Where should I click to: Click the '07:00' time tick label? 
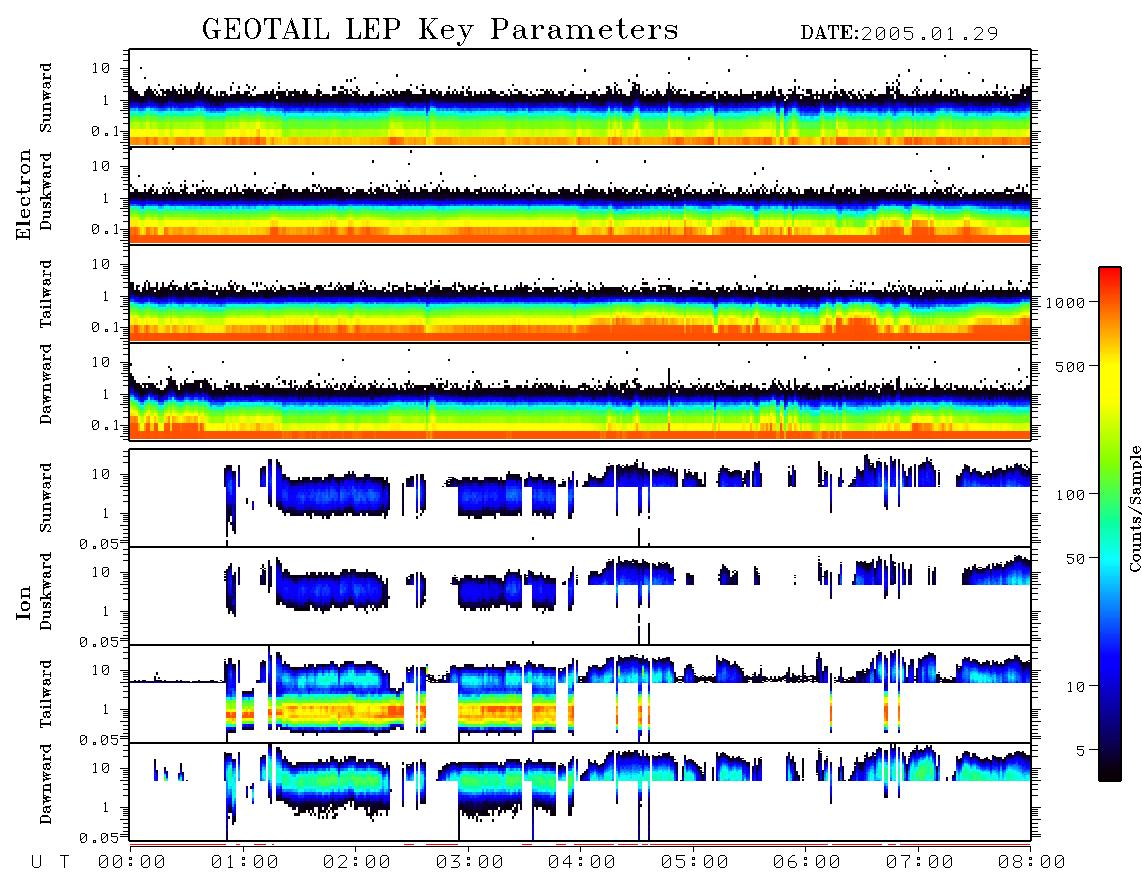[920, 863]
